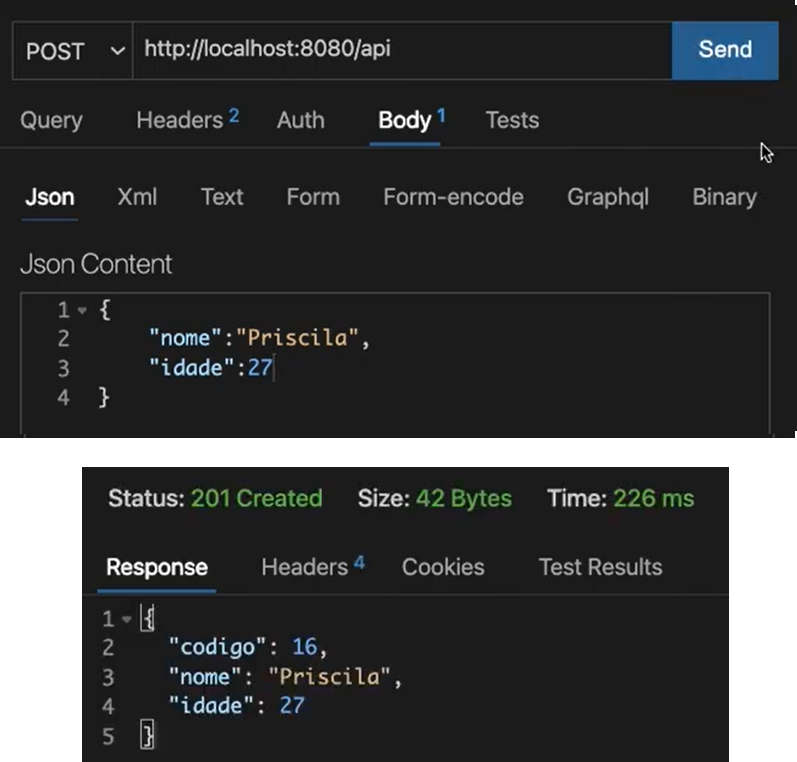
Task: Collapse the response JSON fold arrow
Action: click(x=125, y=620)
